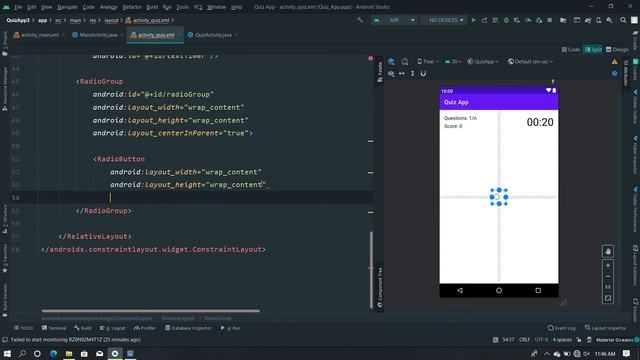This screenshot has height=360, width=640.
Task: Click the 4 spaces indent setting
Action: pyautogui.click(x=562, y=340)
